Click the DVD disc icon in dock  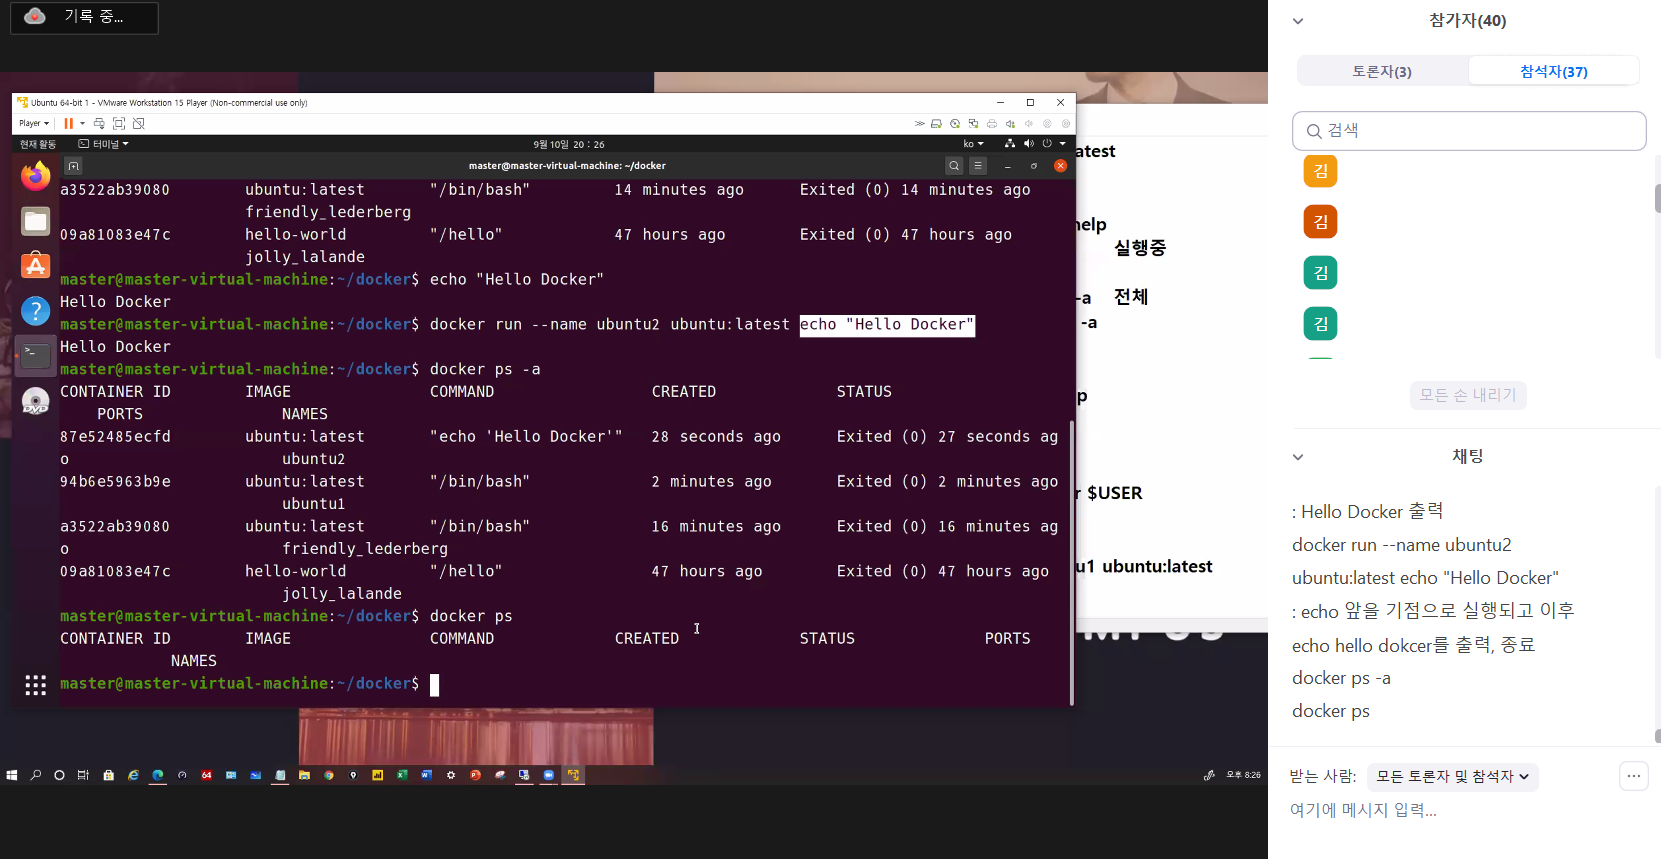pyautogui.click(x=36, y=401)
